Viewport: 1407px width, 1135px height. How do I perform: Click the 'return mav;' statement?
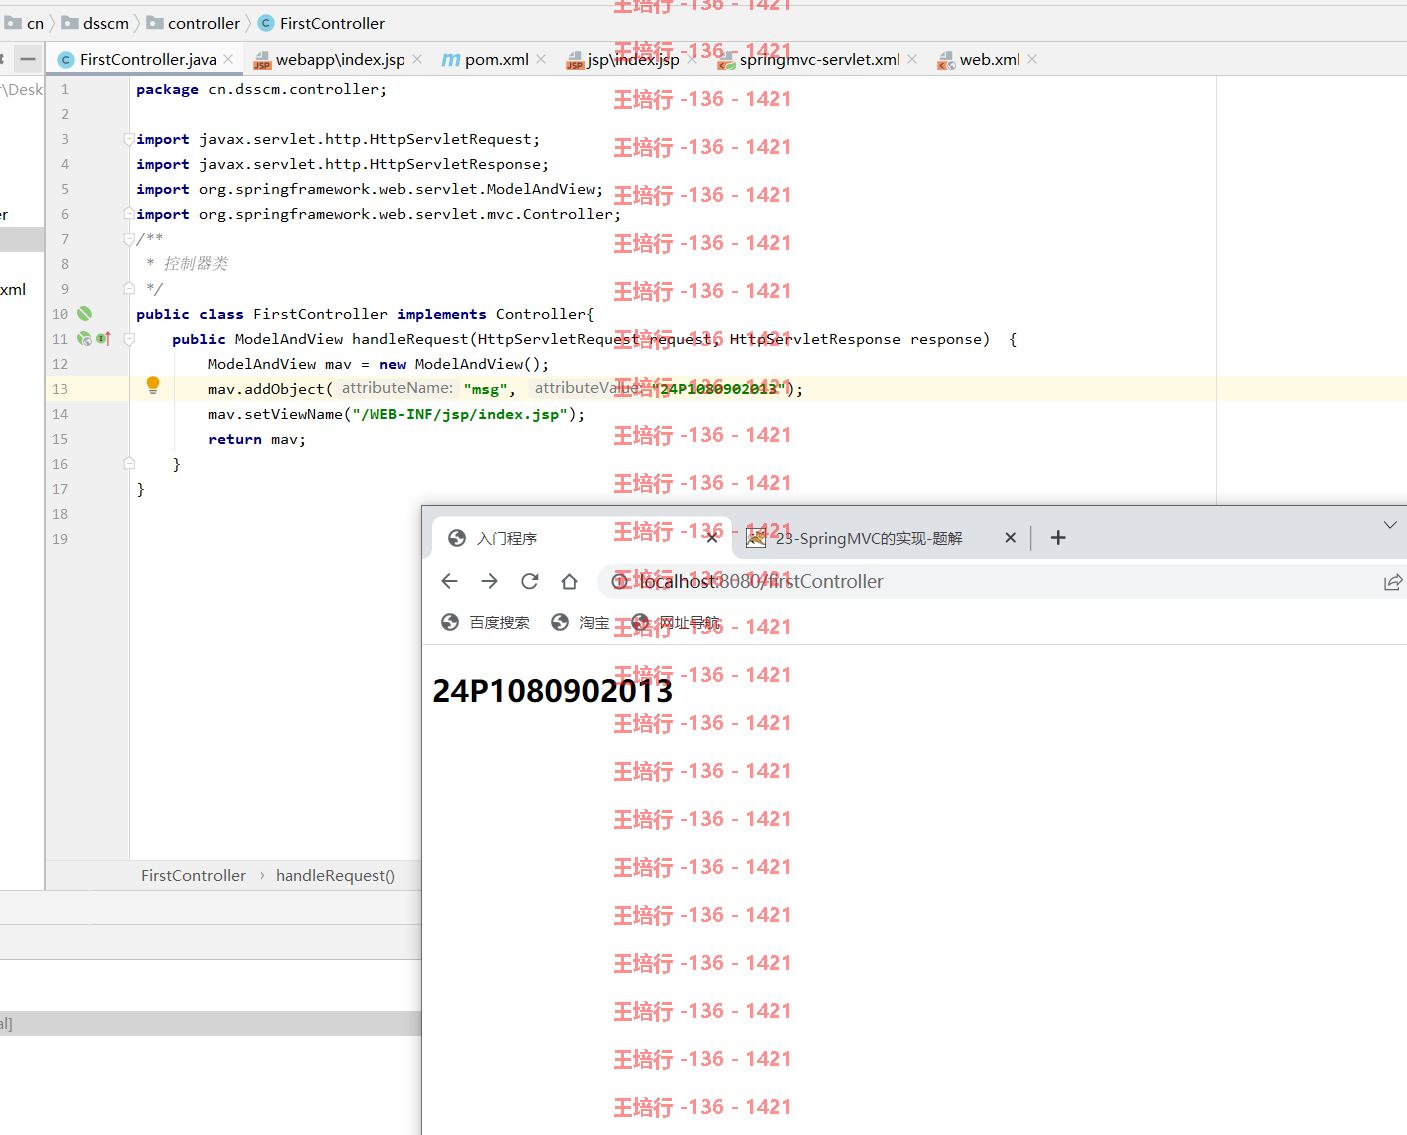tap(257, 439)
